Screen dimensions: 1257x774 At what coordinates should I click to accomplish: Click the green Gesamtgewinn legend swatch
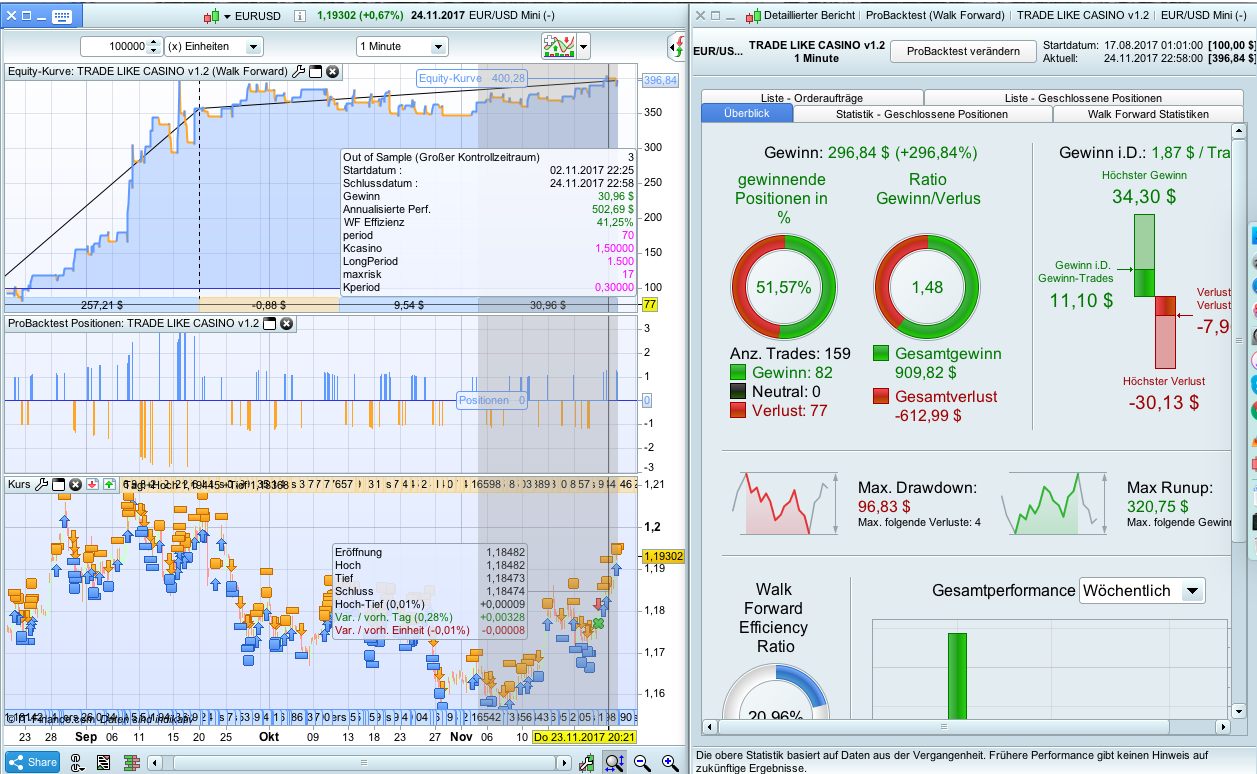(881, 353)
